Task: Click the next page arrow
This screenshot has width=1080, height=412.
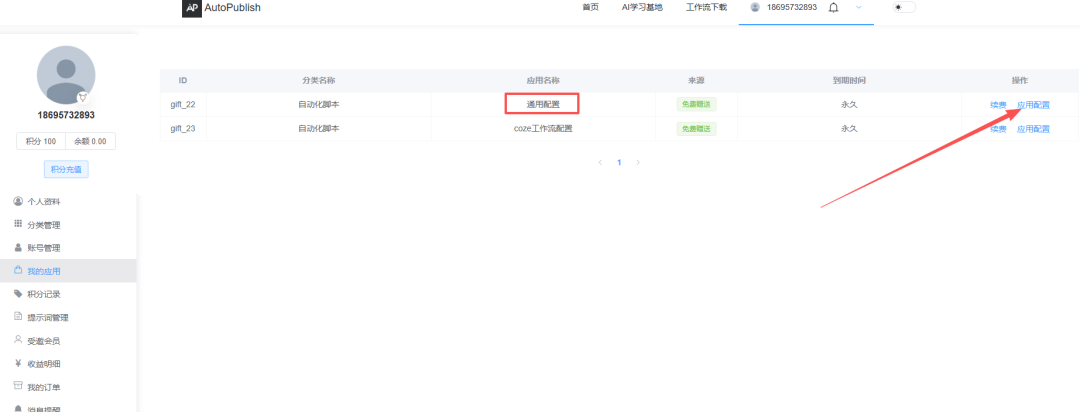Action: [x=638, y=163]
